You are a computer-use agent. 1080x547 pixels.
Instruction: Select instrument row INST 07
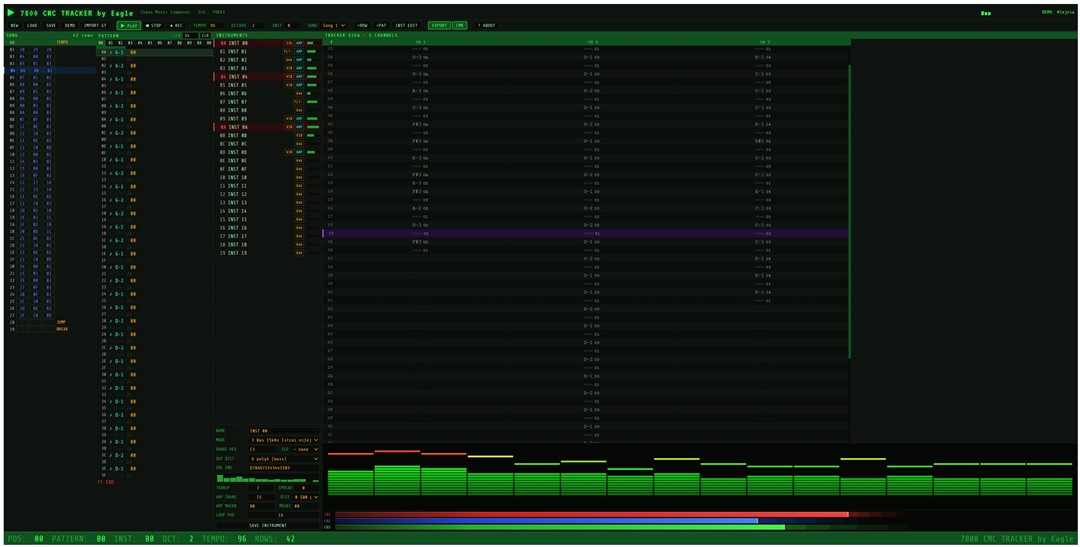[x=267, y=102]
